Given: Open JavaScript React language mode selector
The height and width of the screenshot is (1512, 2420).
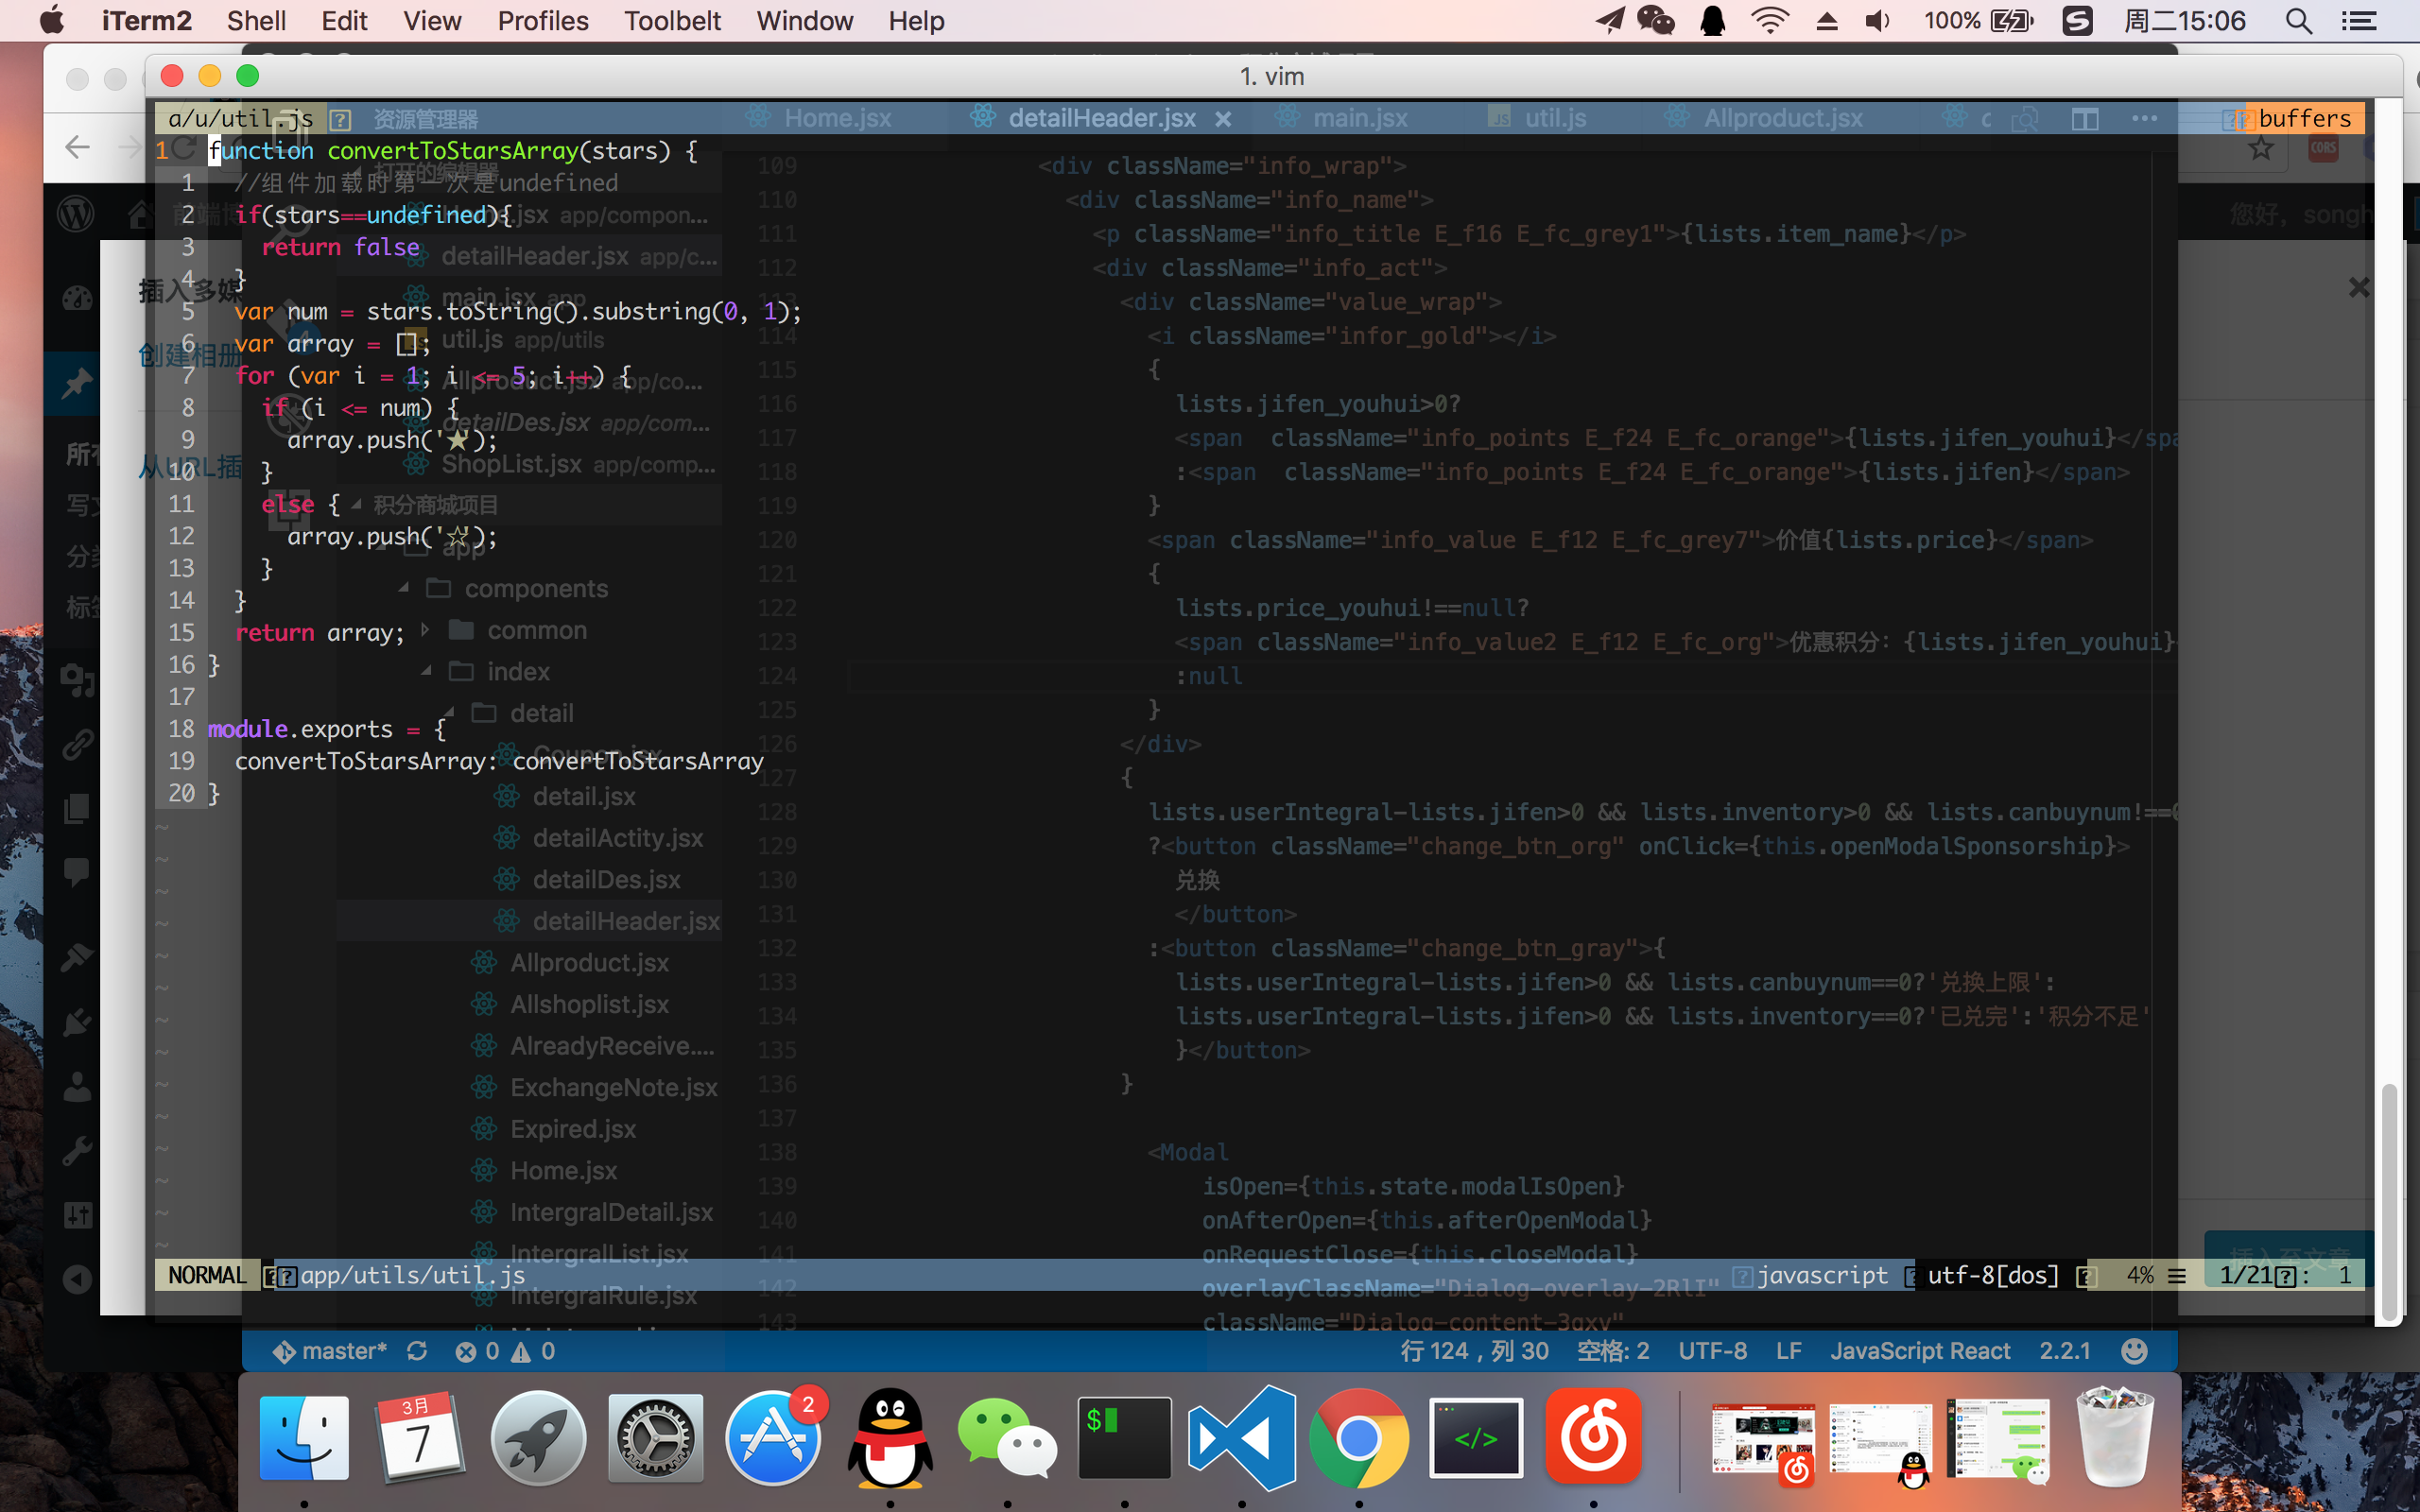Looking at the screenshot, I should 1919,1351.
